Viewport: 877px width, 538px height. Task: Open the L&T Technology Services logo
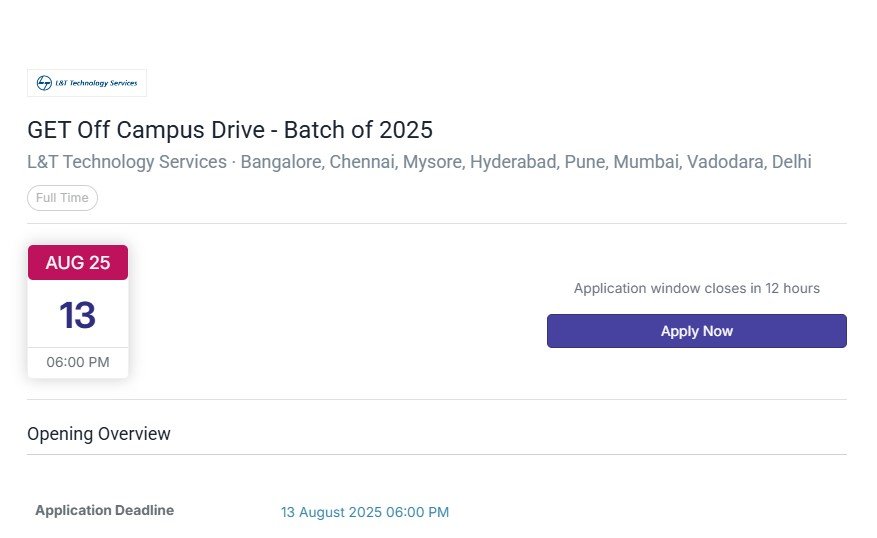coord(87,83)
